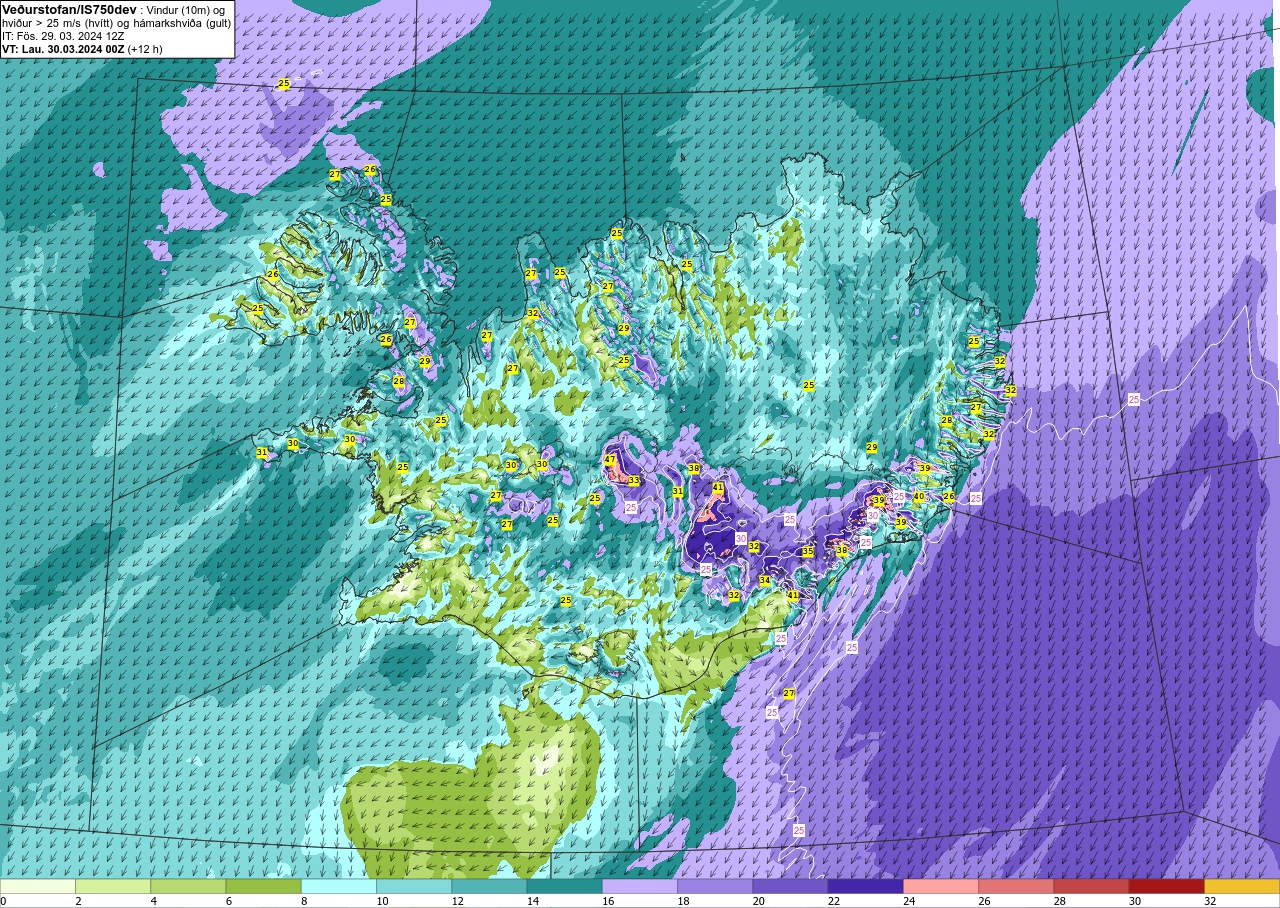Click the 'Veðurstofan/IS750dev' title text
The height and width of the screenshot is (908, 1280).
(69, 9)
